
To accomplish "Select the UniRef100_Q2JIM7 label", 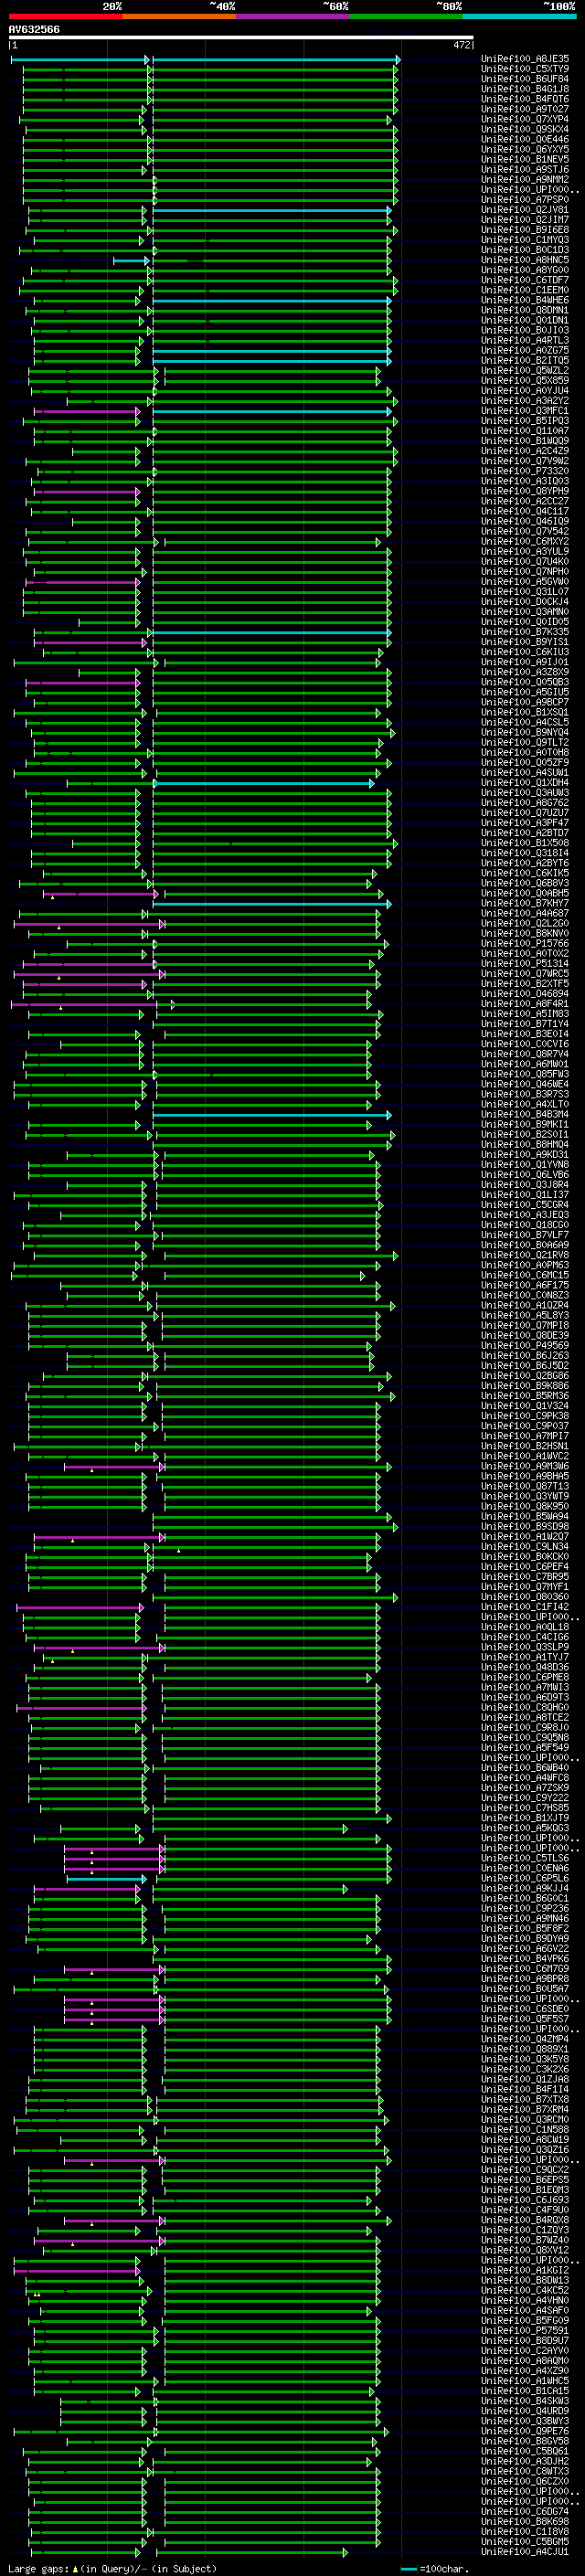I will [525, 220].
